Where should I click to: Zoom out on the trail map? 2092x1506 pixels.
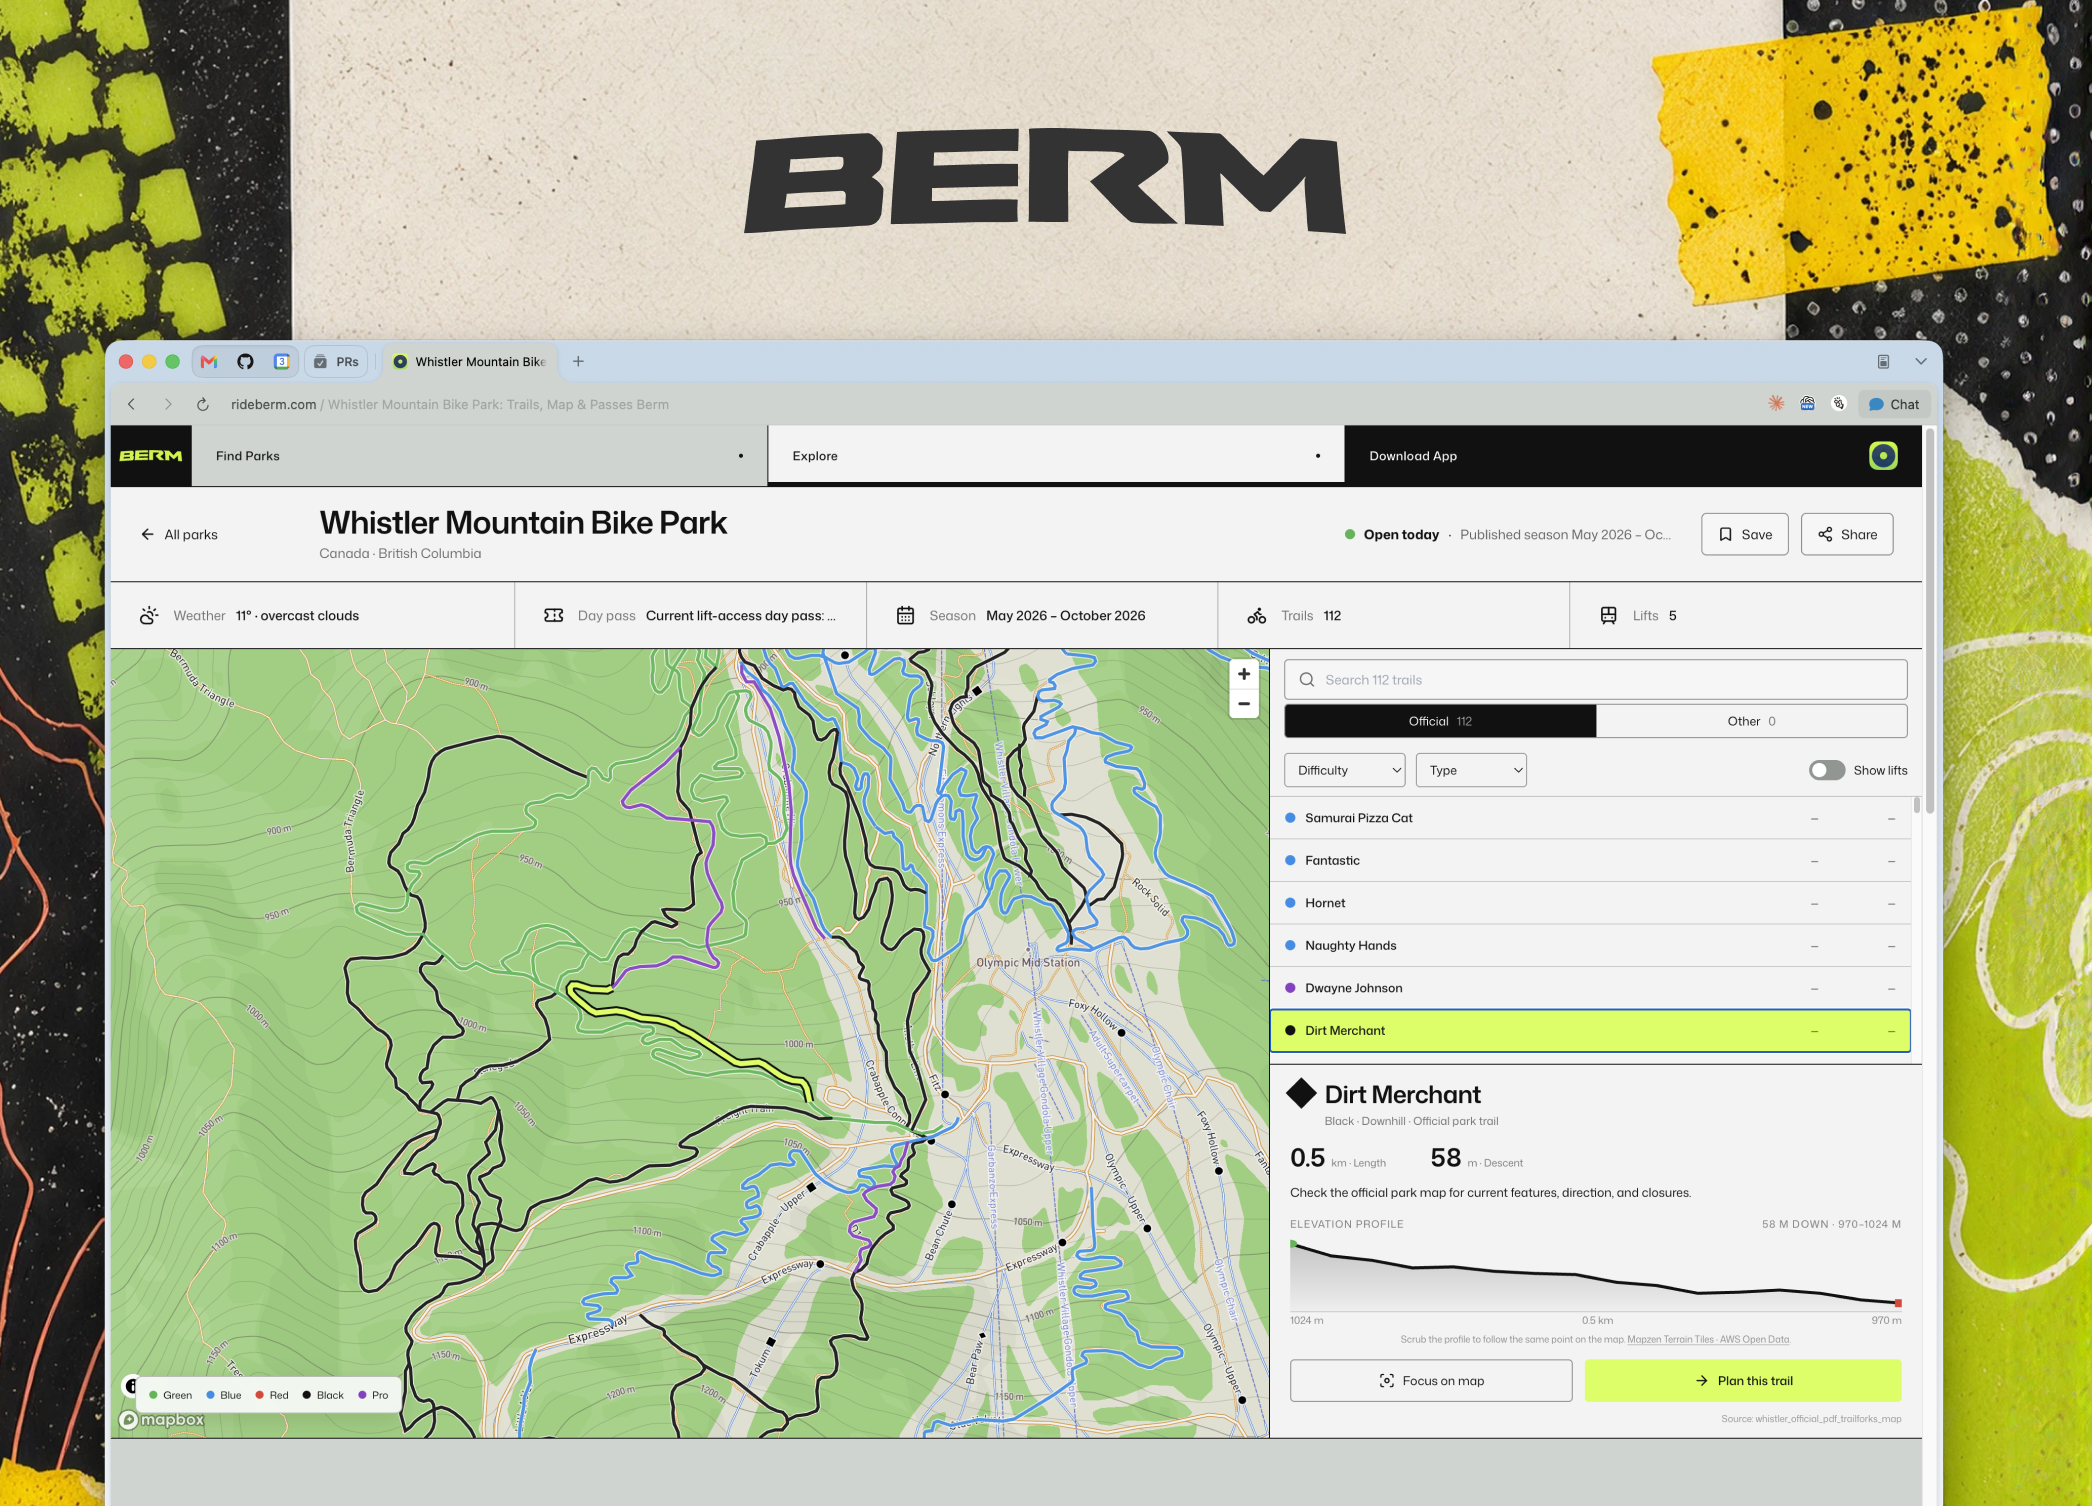point(1244,704)
